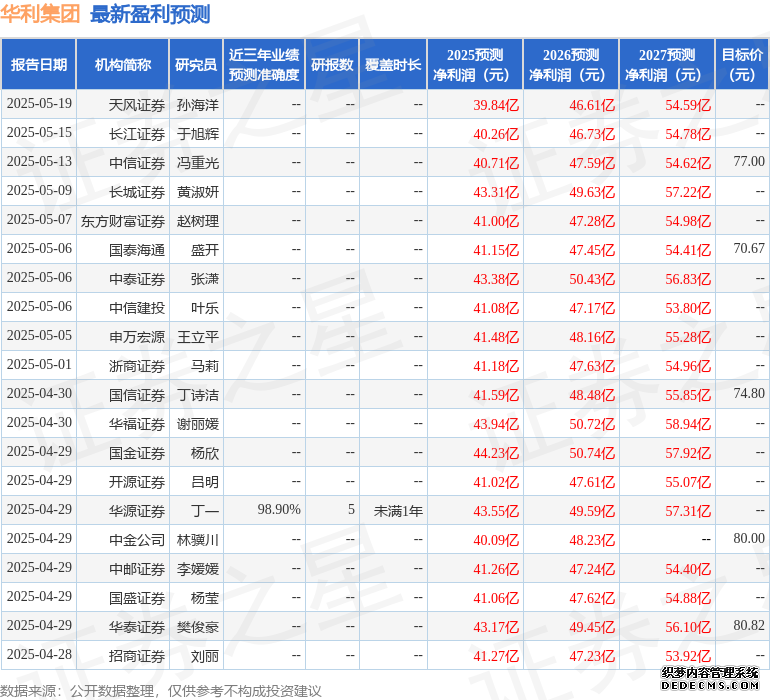Screen dimensions: 770x700
Task: Click analyst name 谢丽媛
Action: [198, 424]
